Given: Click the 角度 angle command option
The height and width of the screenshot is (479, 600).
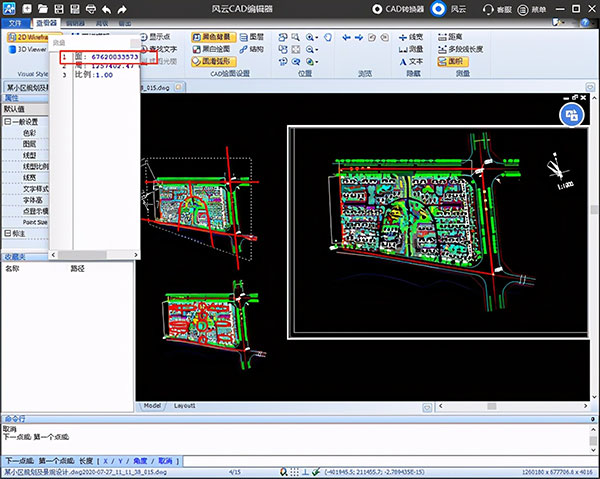Looking at the screenshot, I should 140,461.
